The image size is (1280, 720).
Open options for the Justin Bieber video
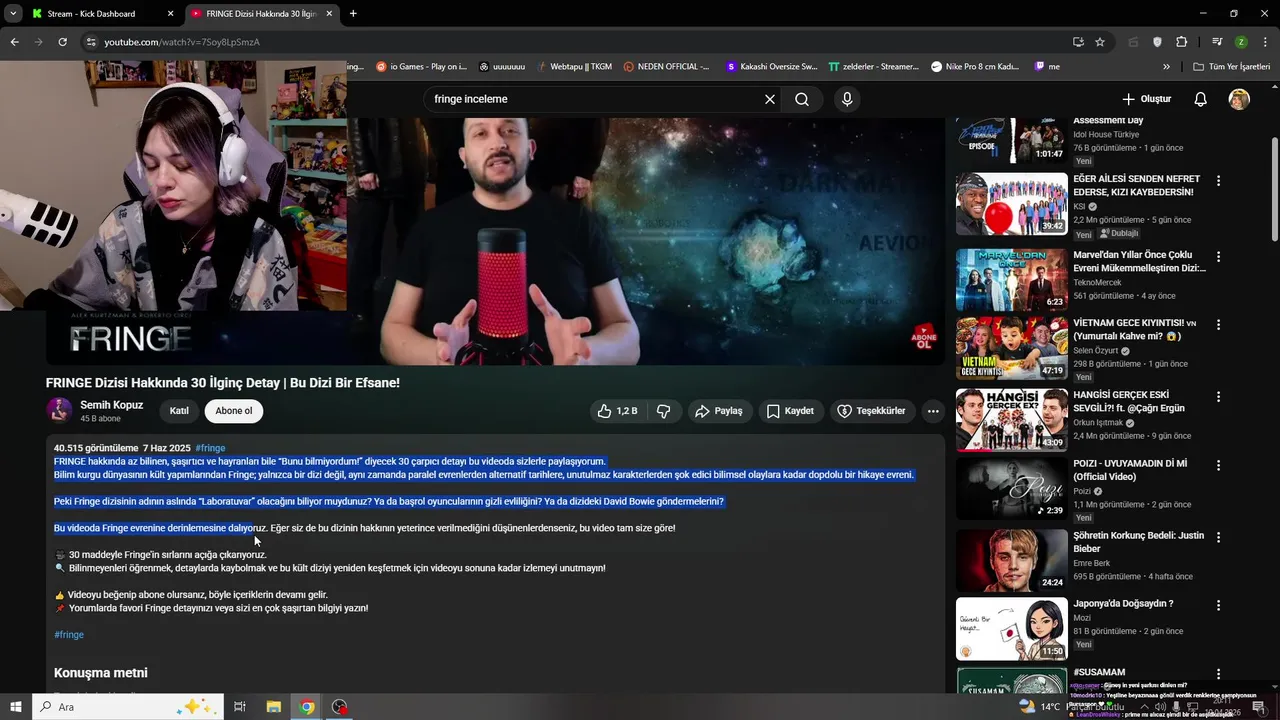click(1218, 537)
